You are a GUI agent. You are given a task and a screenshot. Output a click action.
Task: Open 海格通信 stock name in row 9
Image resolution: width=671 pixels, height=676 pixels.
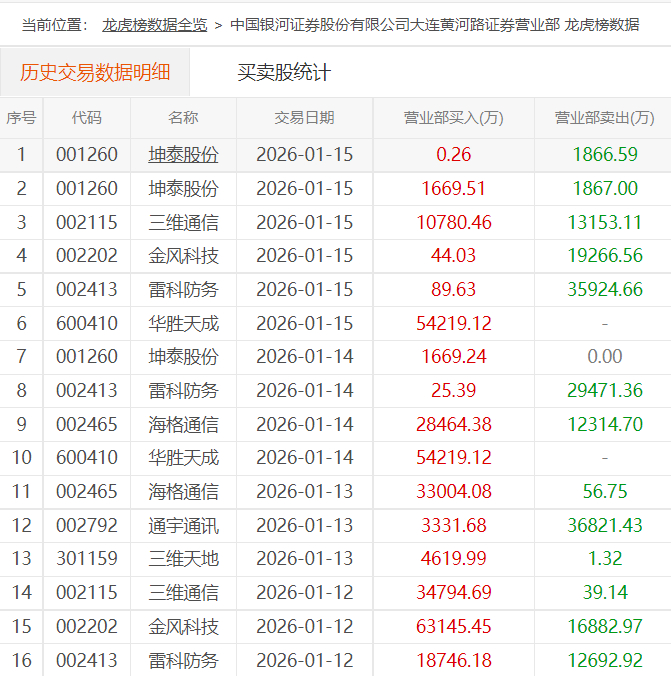point(183,424)
